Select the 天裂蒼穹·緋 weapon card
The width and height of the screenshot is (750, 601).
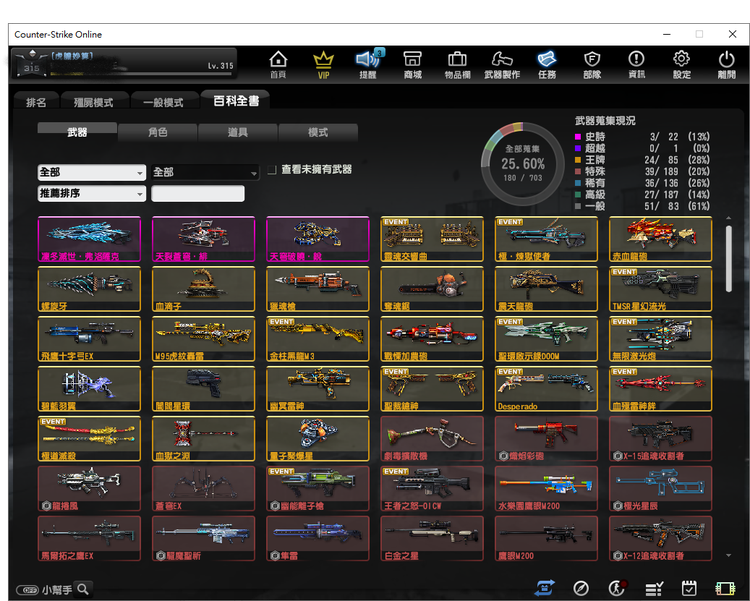click(203, 239)
